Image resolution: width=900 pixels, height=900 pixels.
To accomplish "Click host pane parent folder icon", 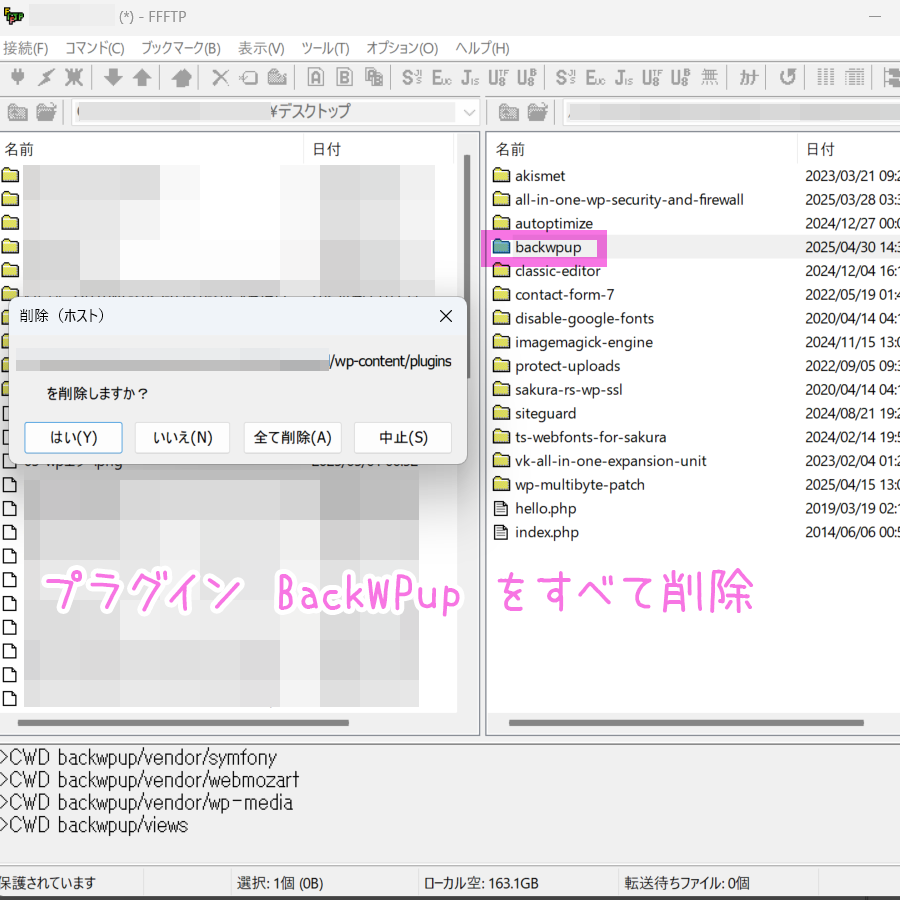I will 509,112.
